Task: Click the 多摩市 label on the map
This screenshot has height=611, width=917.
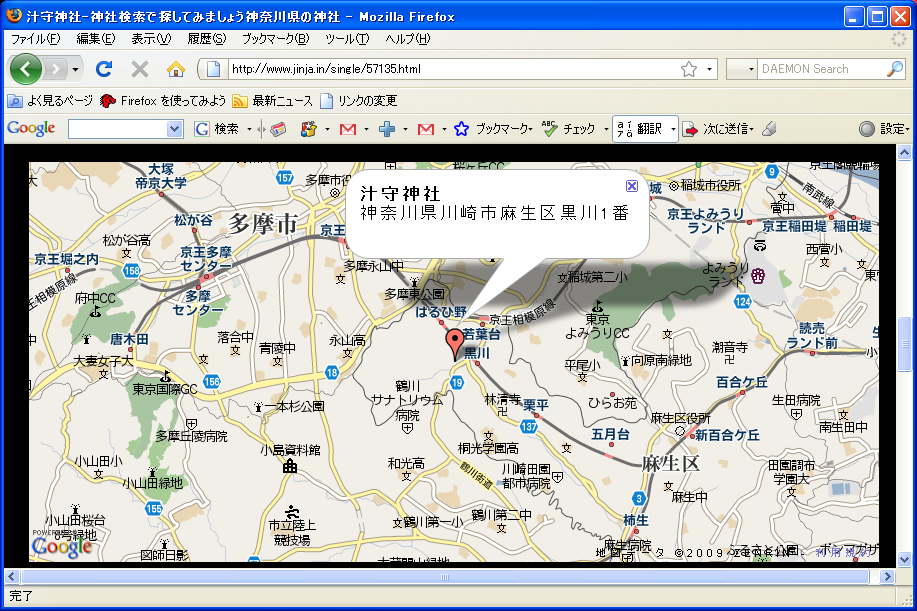Action: click(x=263, y=223)
